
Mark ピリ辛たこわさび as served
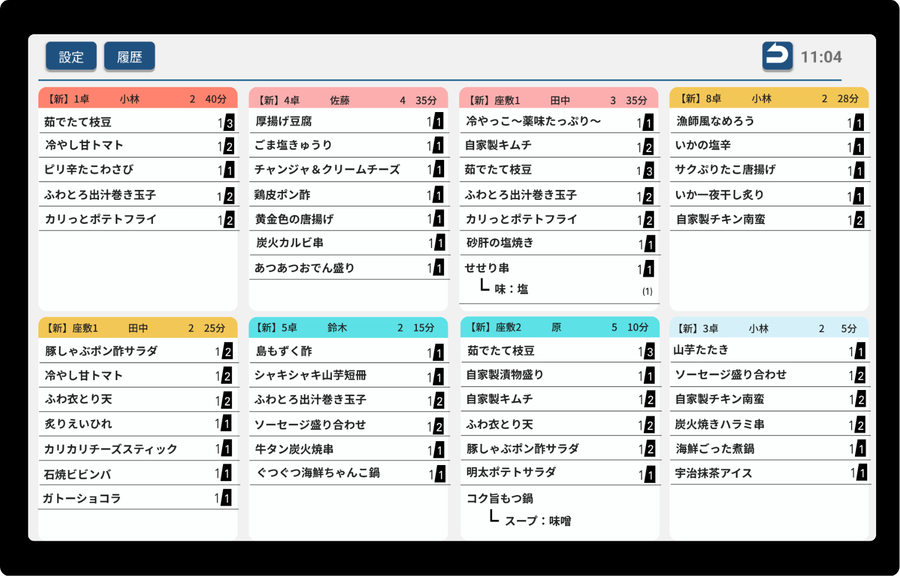(x=138, y=170)
